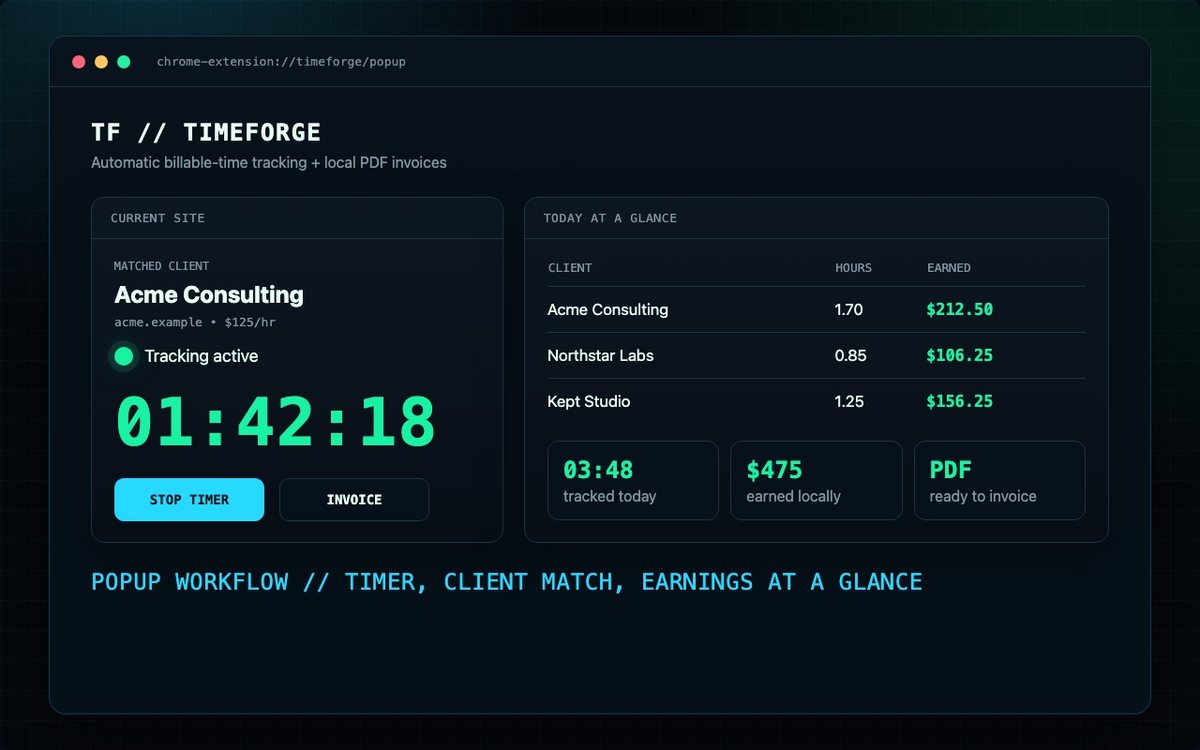Open the PDF ready to invoice card
The image size is (1200, 750).
[1000, 481]
